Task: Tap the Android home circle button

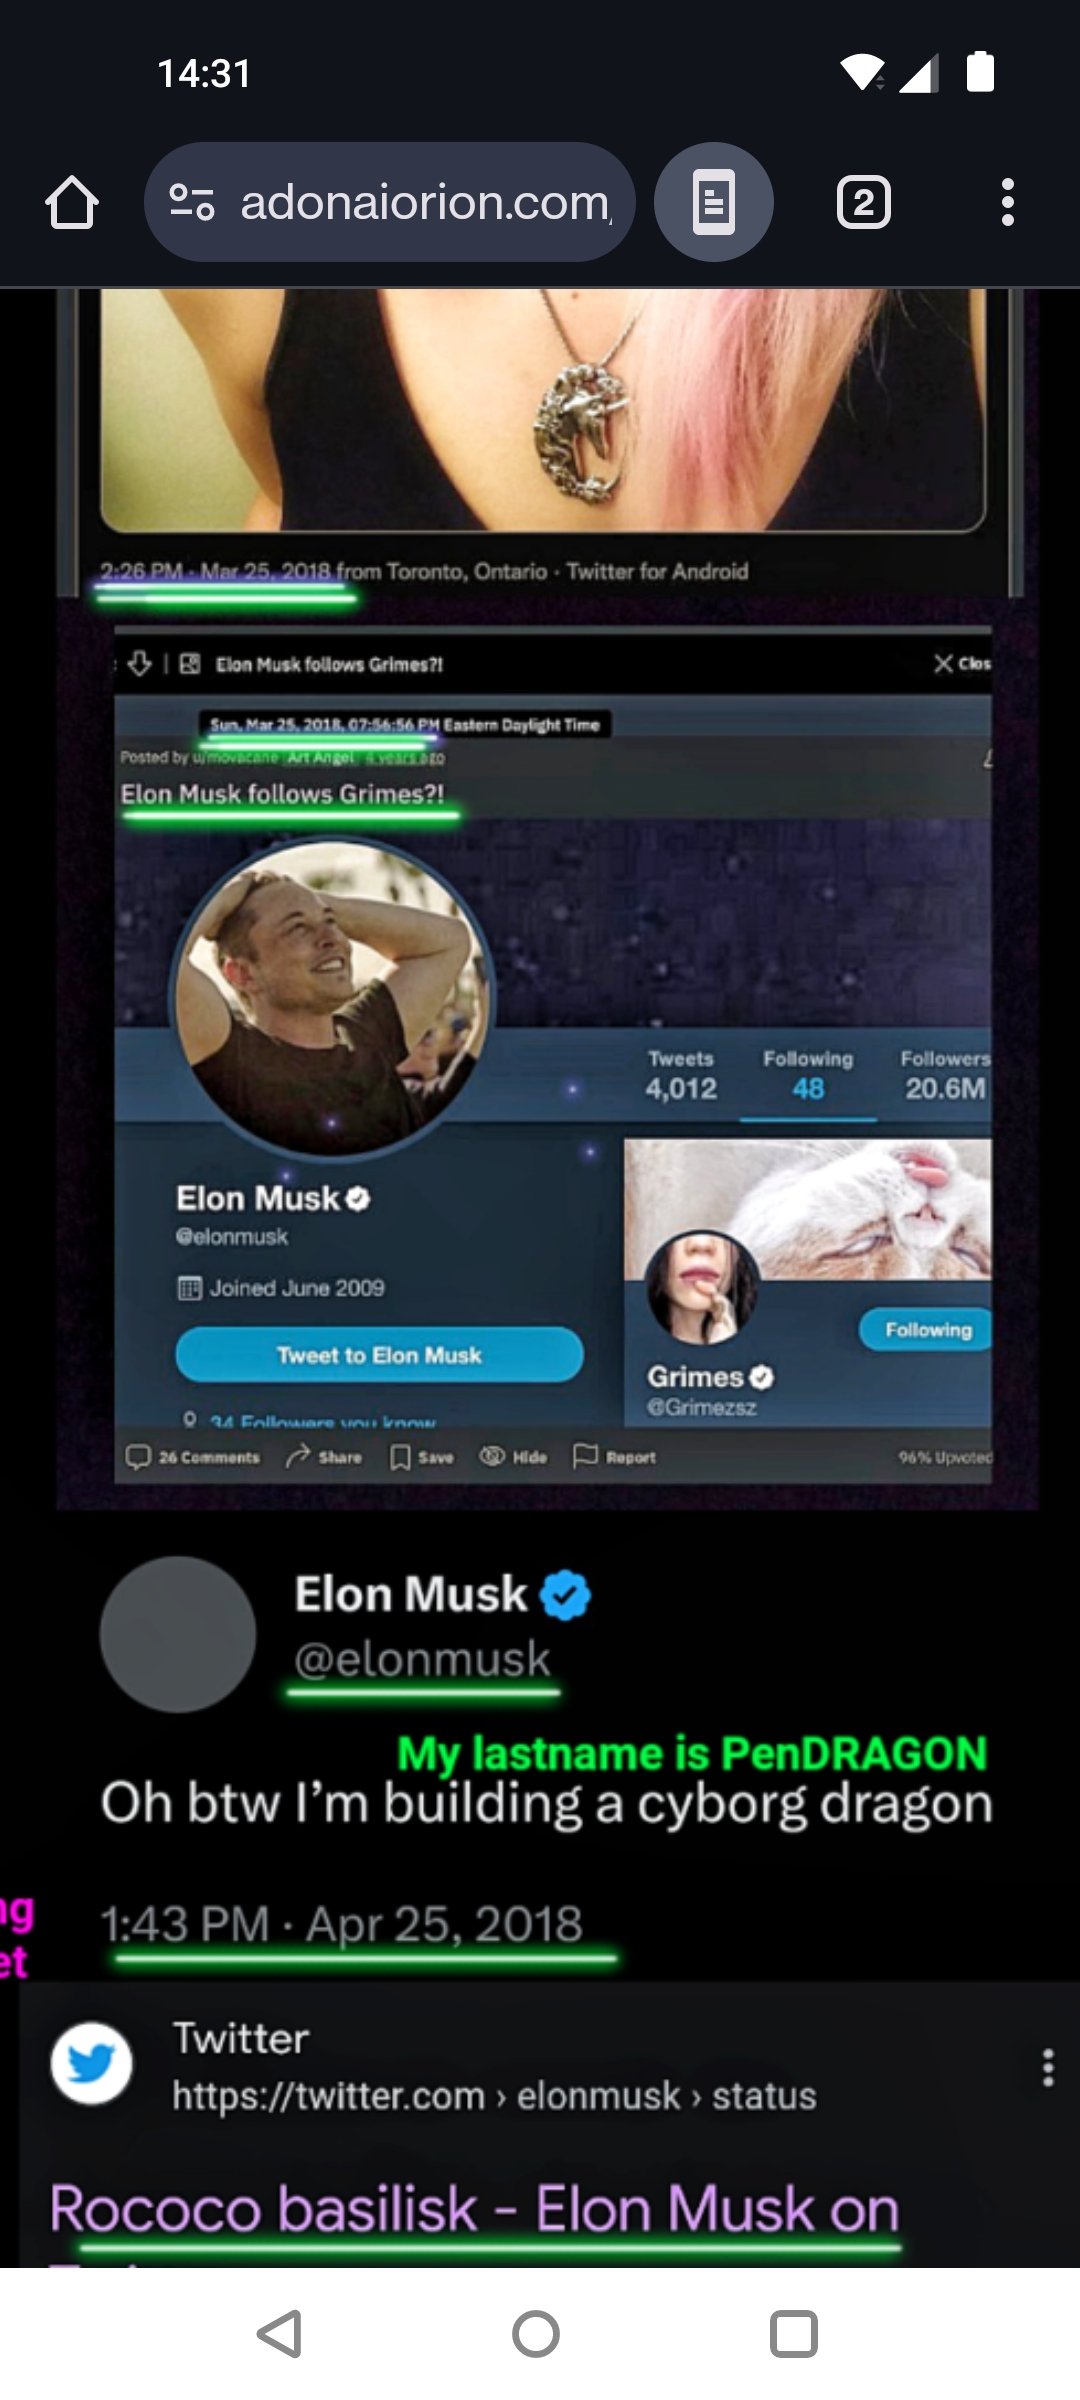Action: pyautogui.click(x=536, y=2334)
